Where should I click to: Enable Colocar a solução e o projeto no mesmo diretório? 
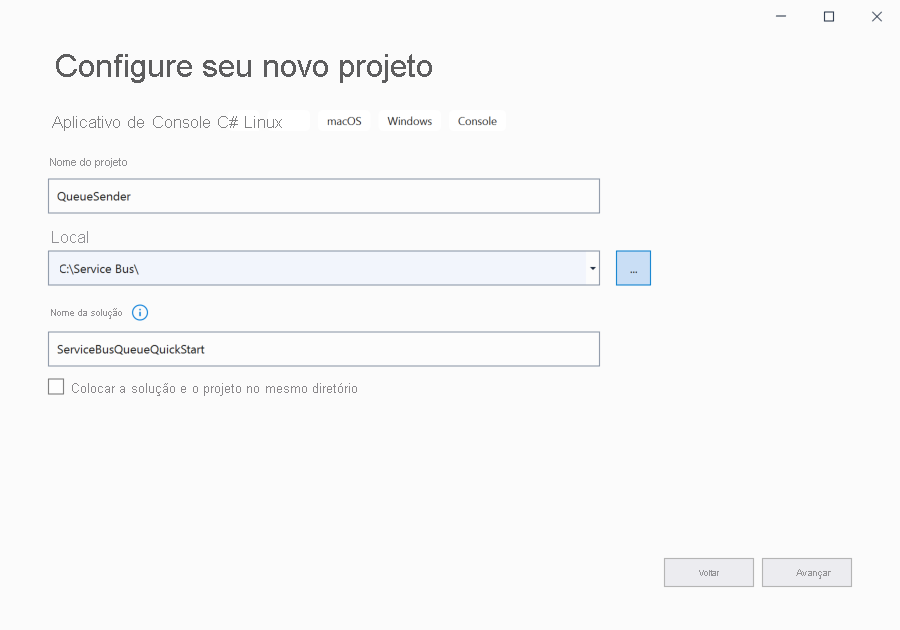tap(56, 386)
